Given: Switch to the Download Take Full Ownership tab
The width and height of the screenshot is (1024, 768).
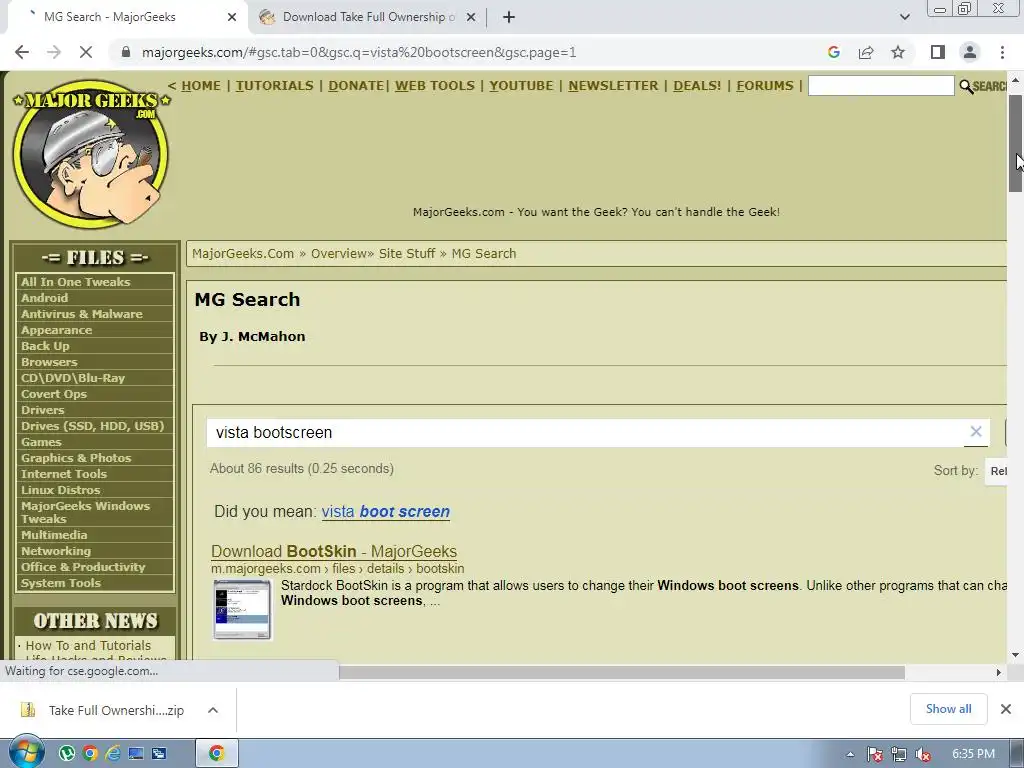Looking at the screenshot, I should point(366,17).
